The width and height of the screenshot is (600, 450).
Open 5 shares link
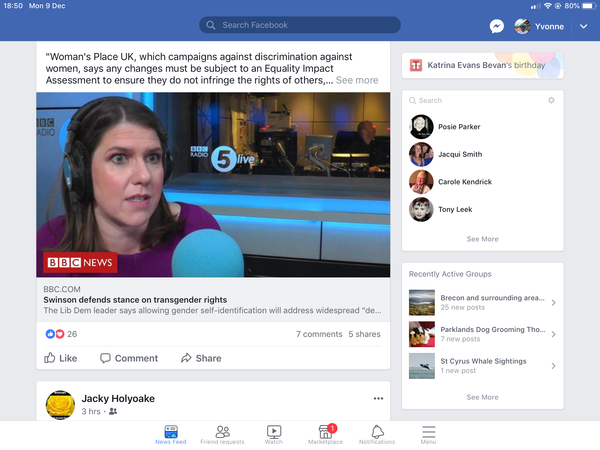pyautogui.click(x=364, y=334)
